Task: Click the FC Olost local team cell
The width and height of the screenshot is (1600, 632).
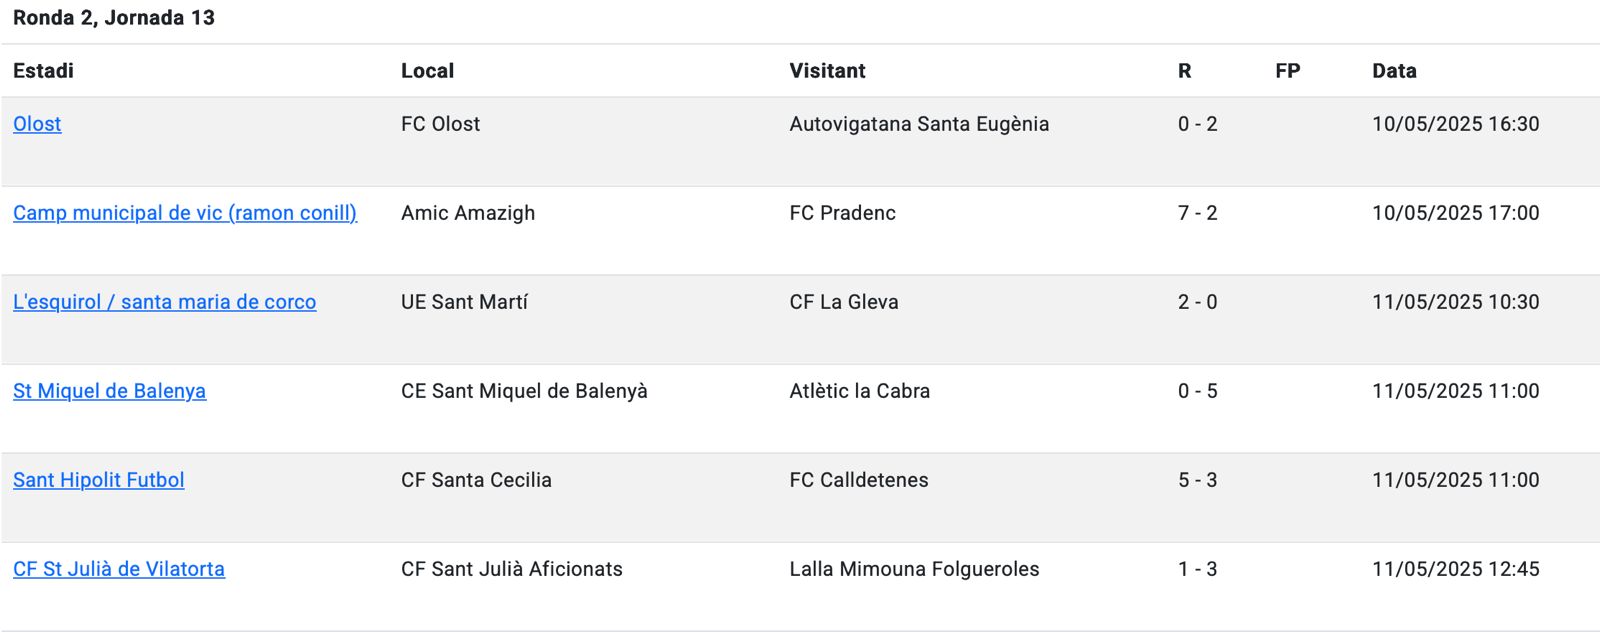Action: [440, 124]
